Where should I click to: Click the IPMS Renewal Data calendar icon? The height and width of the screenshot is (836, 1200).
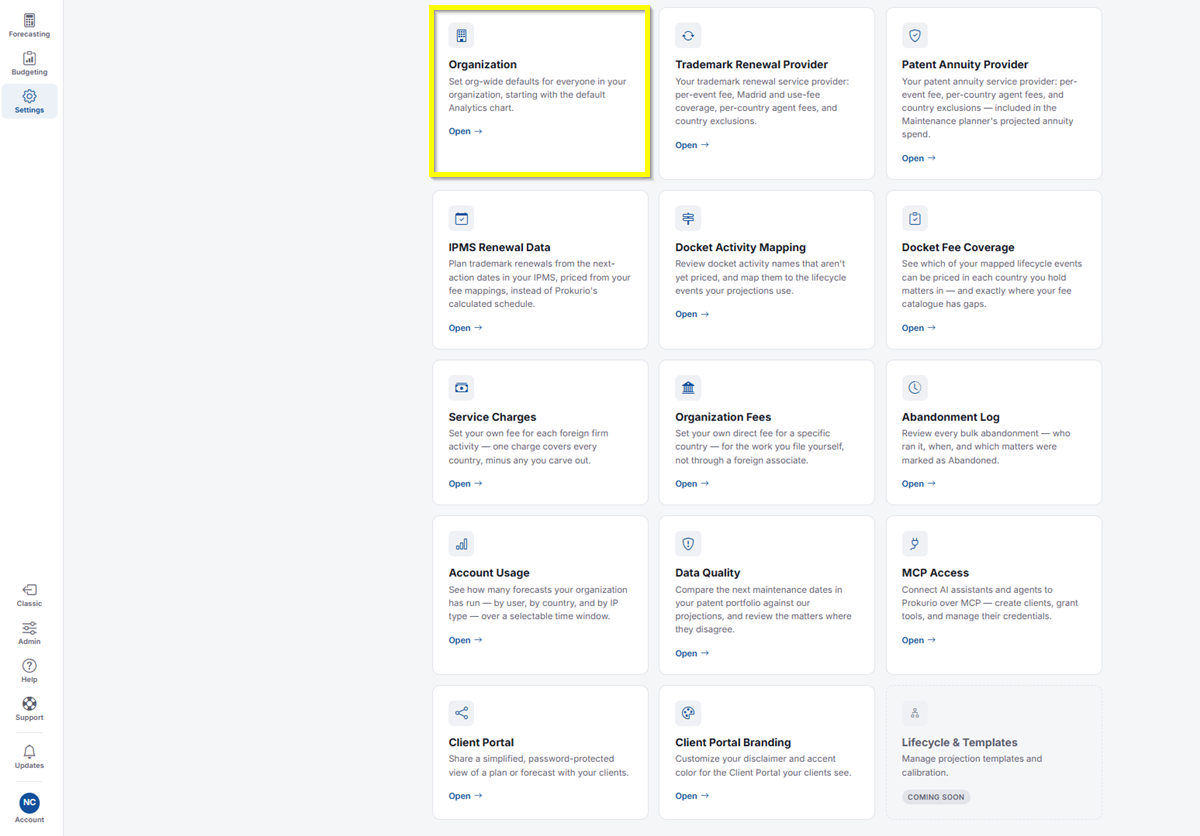(x=461, y=219)
